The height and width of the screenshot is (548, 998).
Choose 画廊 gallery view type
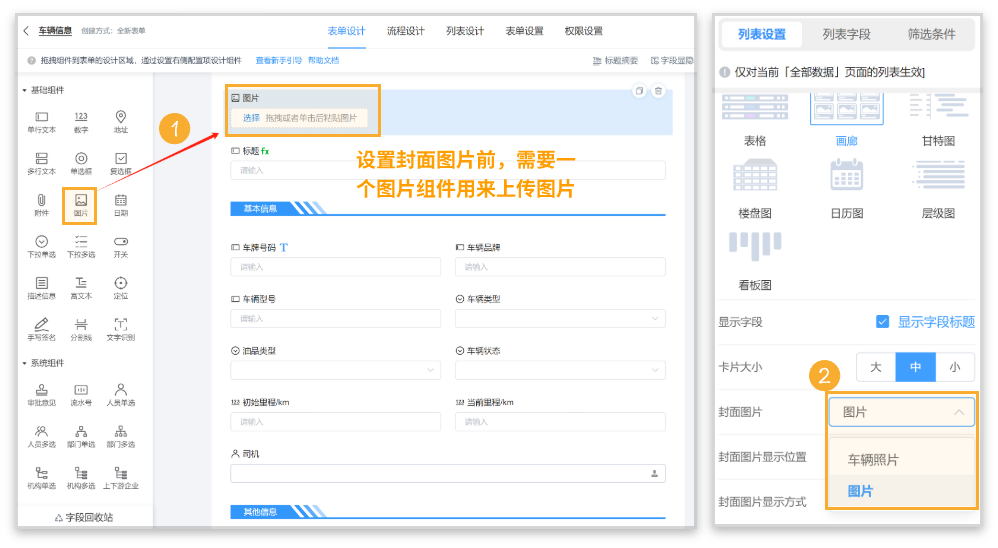pyautogui.click(x=847, y=120)
